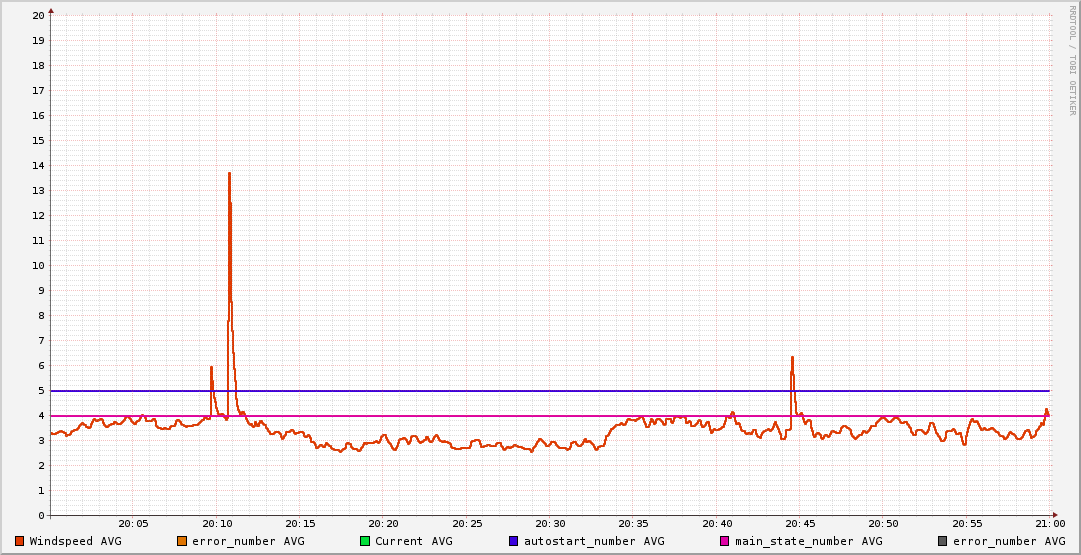The width and height of the screenshot is (1081, 555).
Task: Select the main_state_number AVG legend text
Action: (x=808, y=541)
